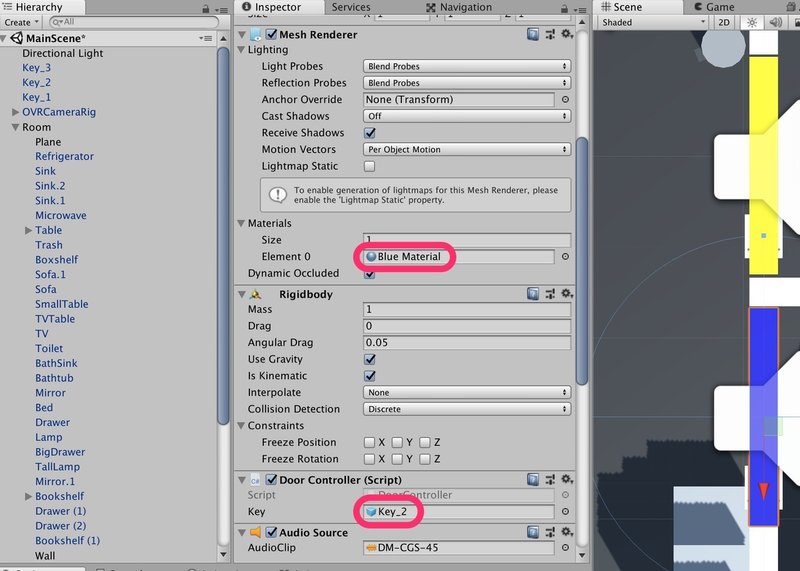
Task: Open Light Probes dropdown
Action: [467, 66]
